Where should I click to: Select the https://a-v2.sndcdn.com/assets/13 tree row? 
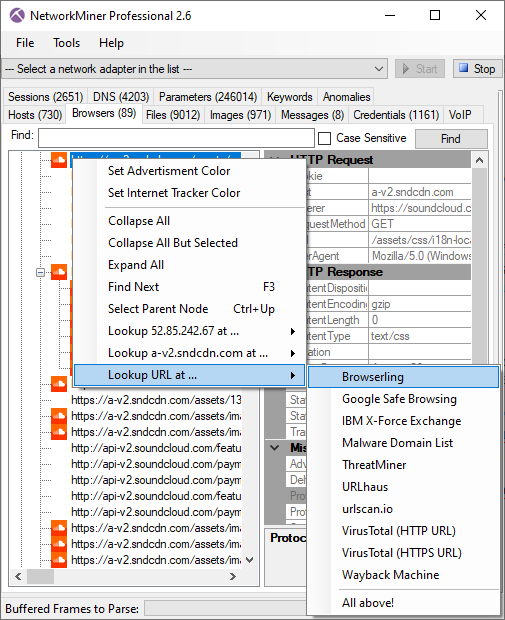[x=156, y=400]
